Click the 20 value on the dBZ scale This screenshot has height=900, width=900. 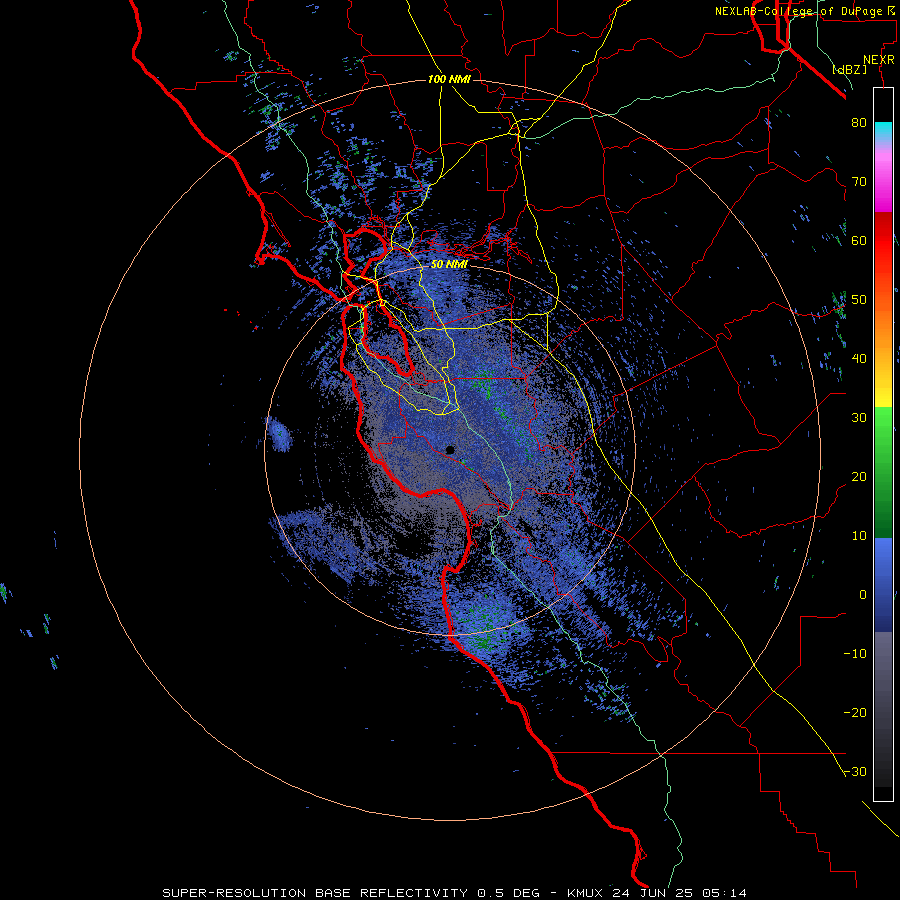[x=859, y=477]
